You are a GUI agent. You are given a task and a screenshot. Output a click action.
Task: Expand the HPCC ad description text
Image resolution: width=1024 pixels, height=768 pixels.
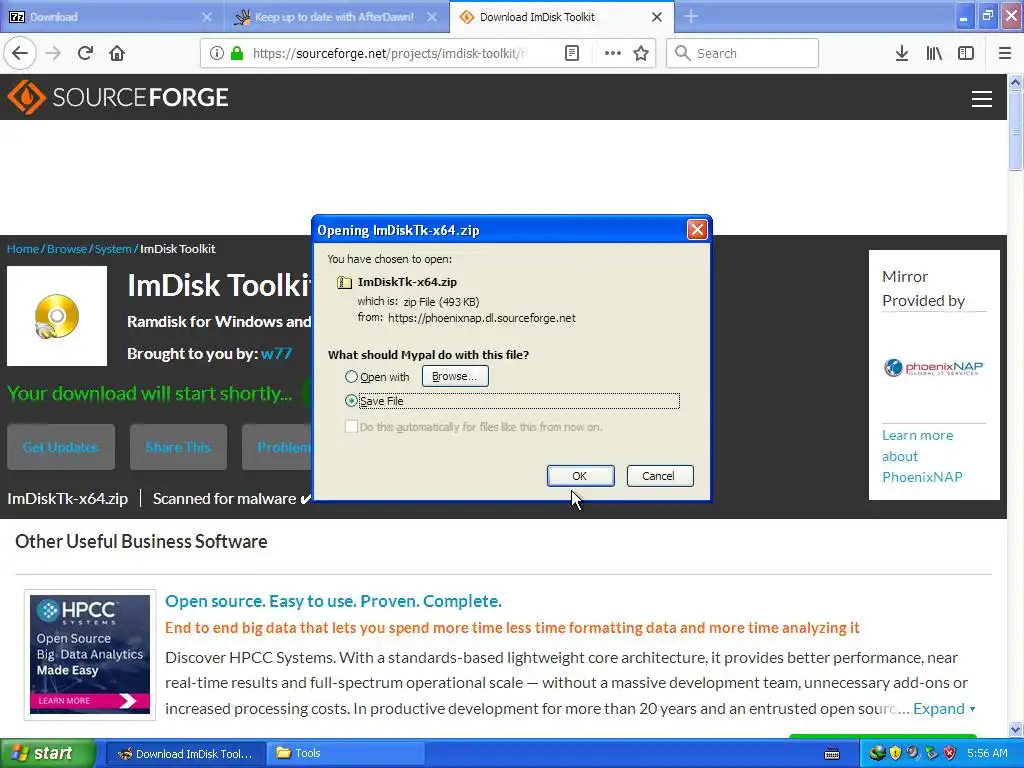[944, 709]
